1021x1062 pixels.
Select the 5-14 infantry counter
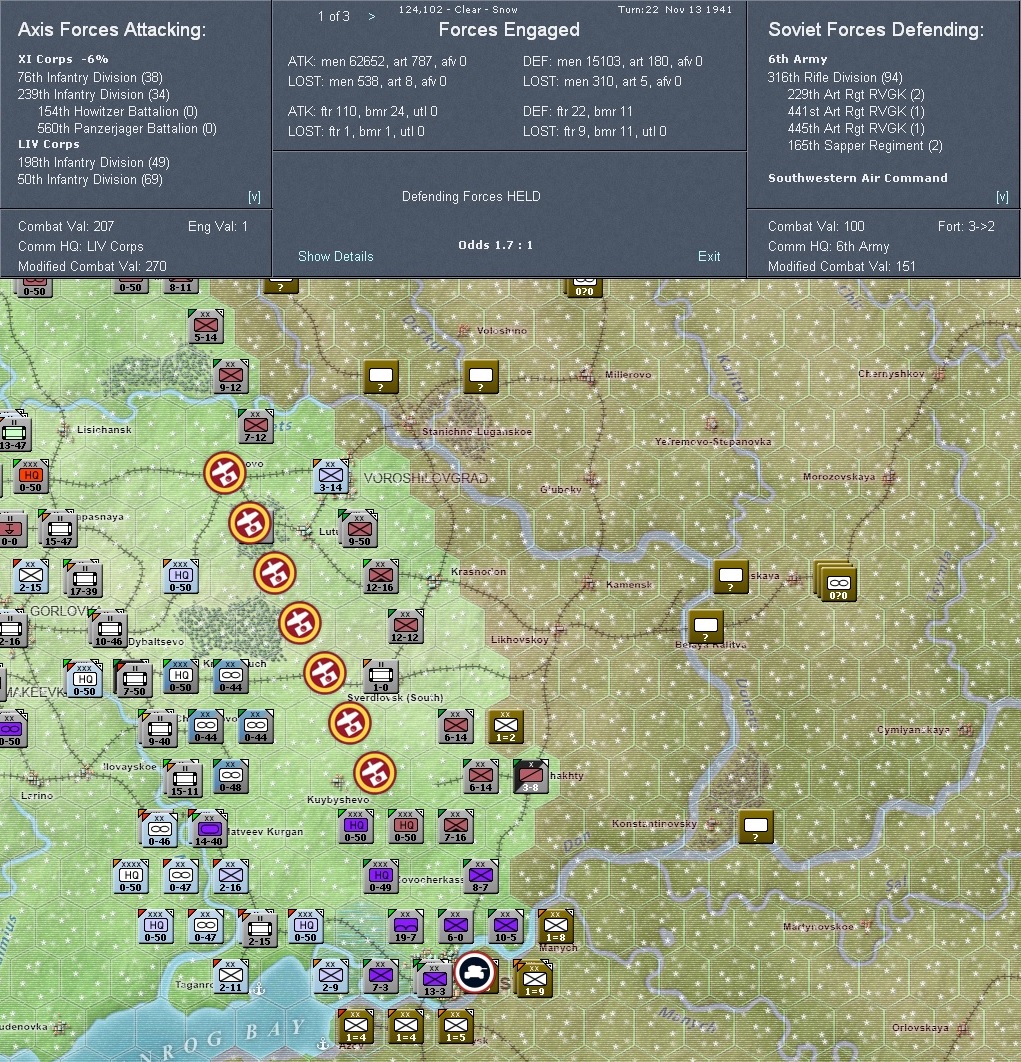206,326
